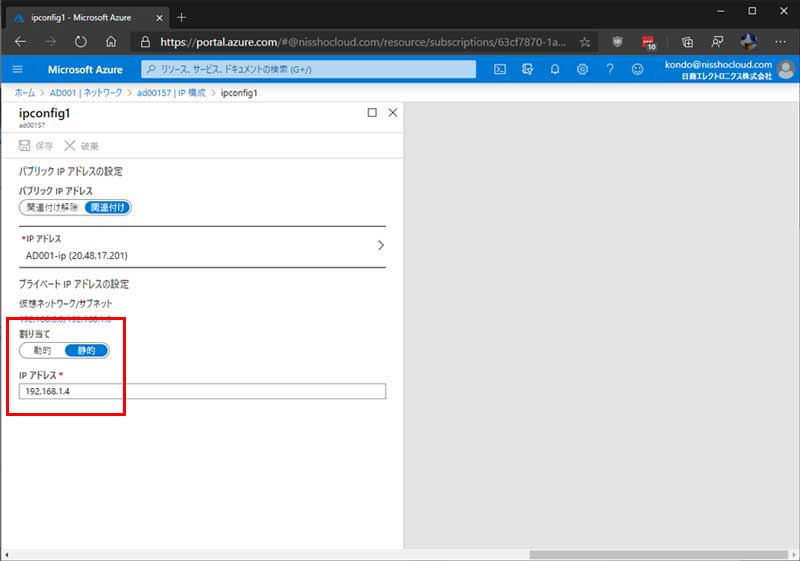Click the private IP アドレス input field

pyautogui.click(x=202, y=391)
